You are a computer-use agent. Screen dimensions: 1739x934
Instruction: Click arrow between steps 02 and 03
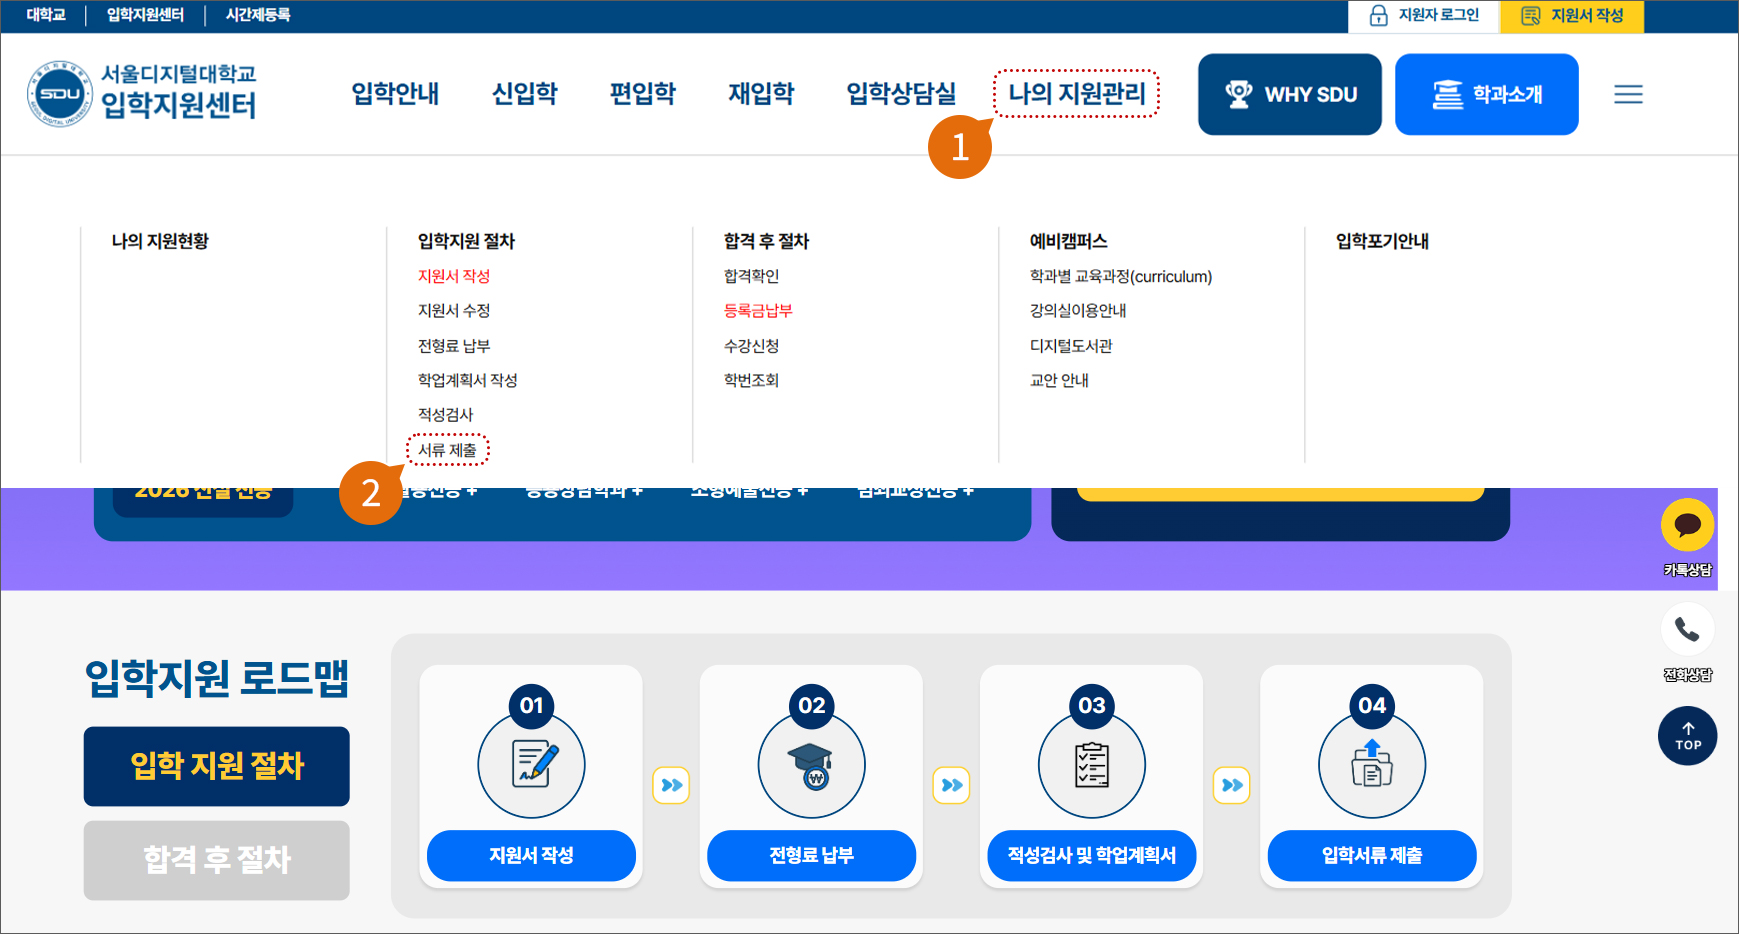click(951, 785)
